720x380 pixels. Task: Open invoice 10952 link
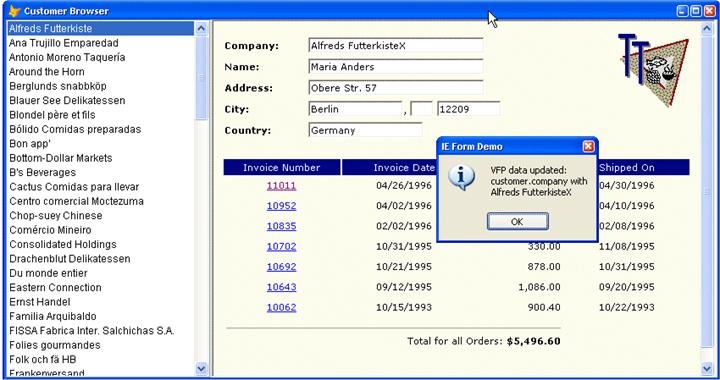[x=281, y=206]
